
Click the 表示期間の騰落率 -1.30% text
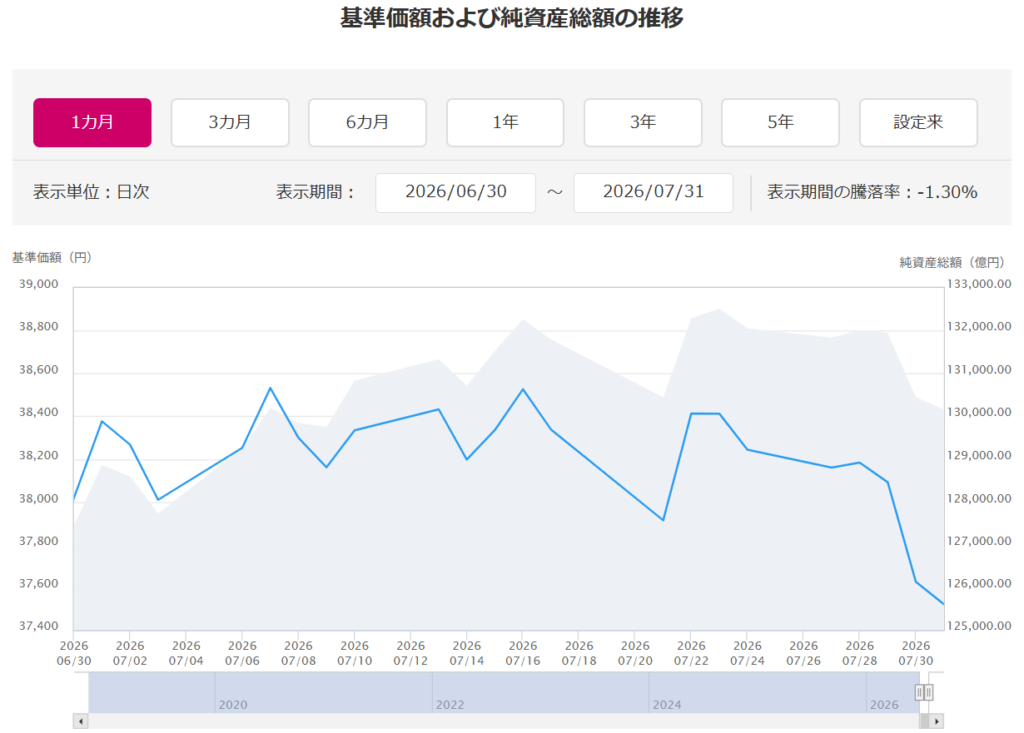coord(872,192)
